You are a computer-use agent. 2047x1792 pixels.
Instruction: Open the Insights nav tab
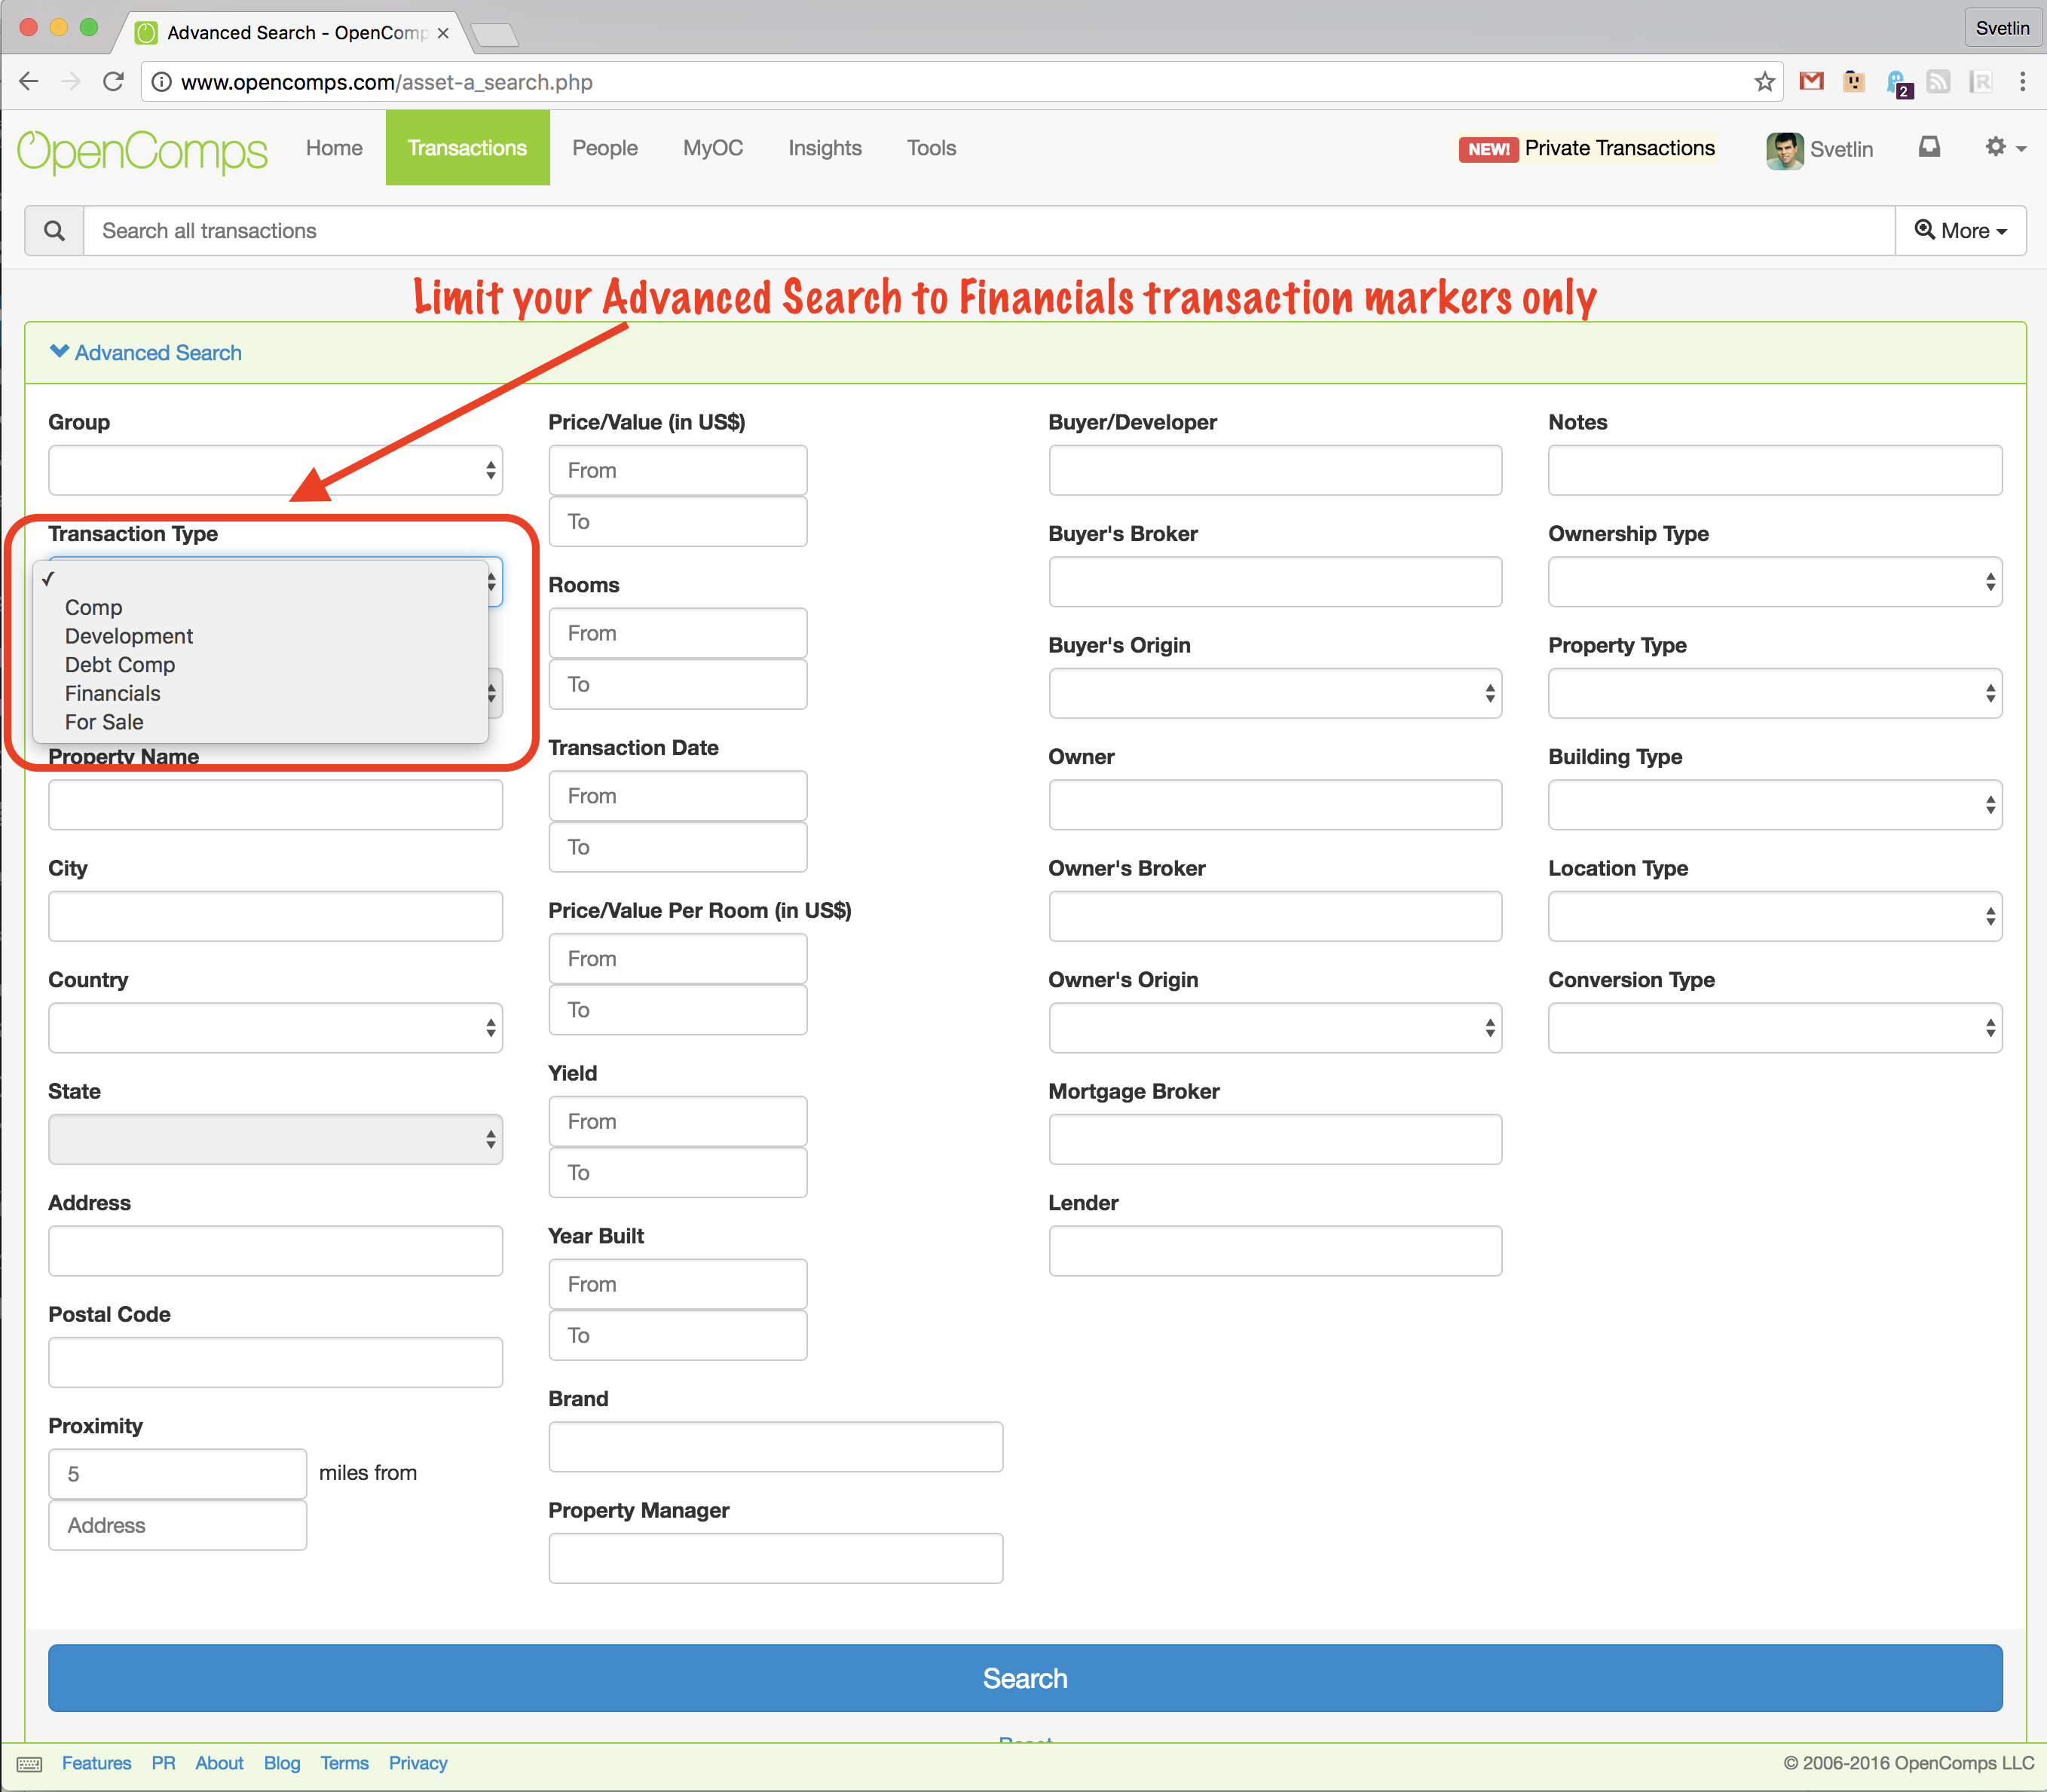click(825, 148)
